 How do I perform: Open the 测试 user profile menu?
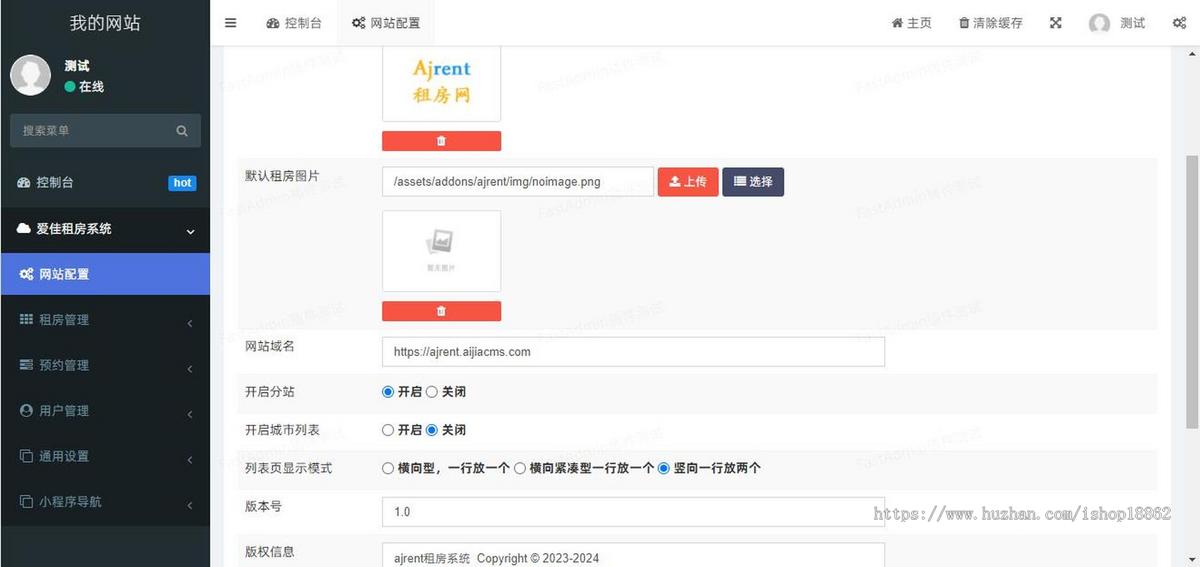click(1117, 23)
